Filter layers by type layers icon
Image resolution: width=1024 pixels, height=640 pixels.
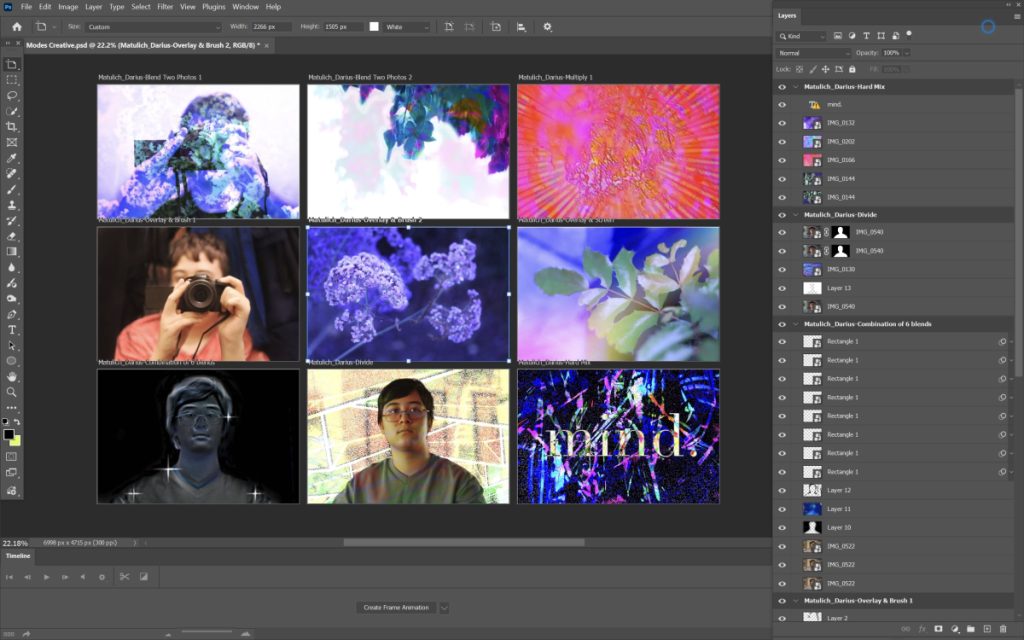point(867,36)
